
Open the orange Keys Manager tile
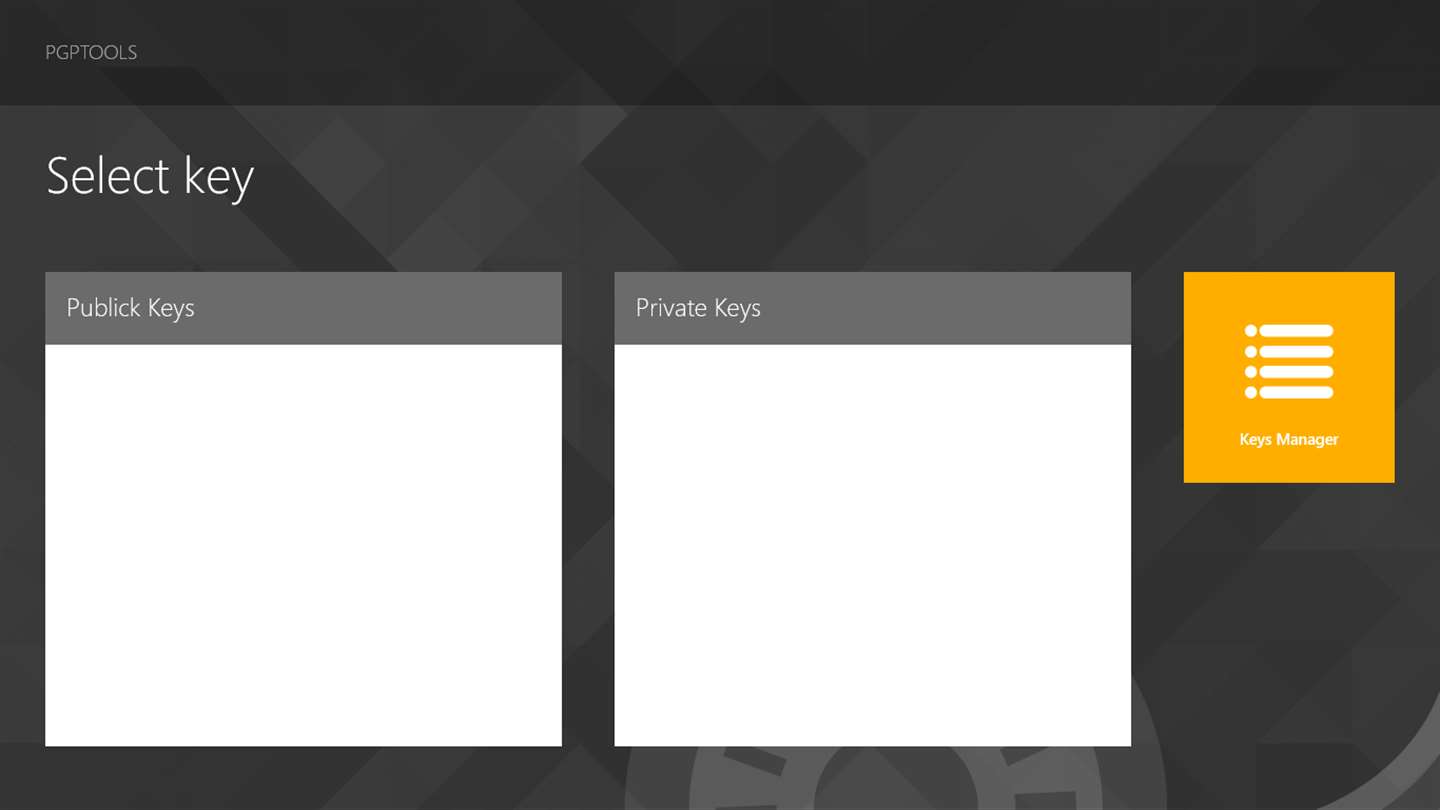click(1289, 377)
